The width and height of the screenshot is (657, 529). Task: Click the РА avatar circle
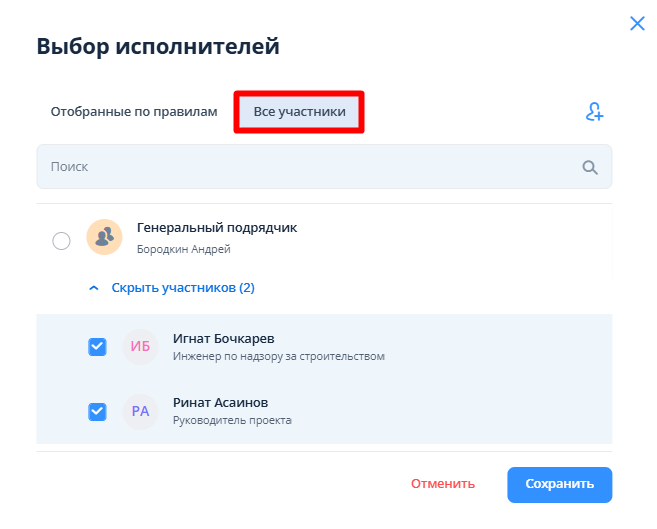[x=140, y=411]
